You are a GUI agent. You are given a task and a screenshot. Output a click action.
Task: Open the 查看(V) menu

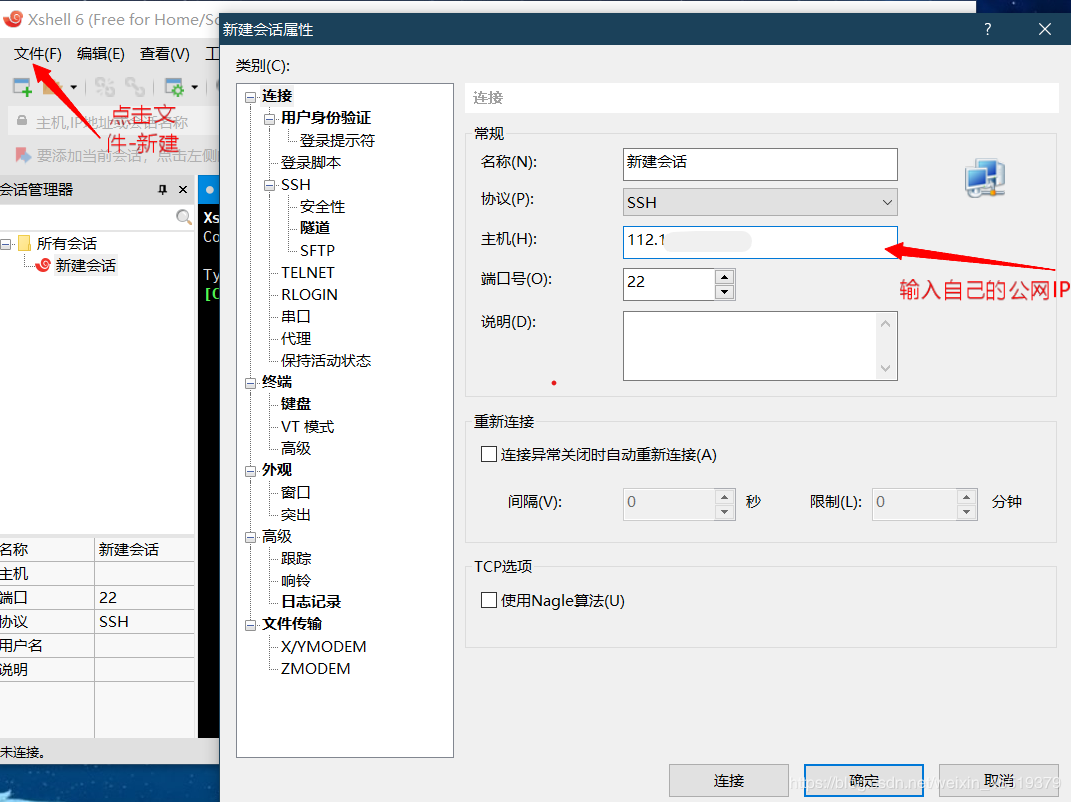click(x=165, y=53)
